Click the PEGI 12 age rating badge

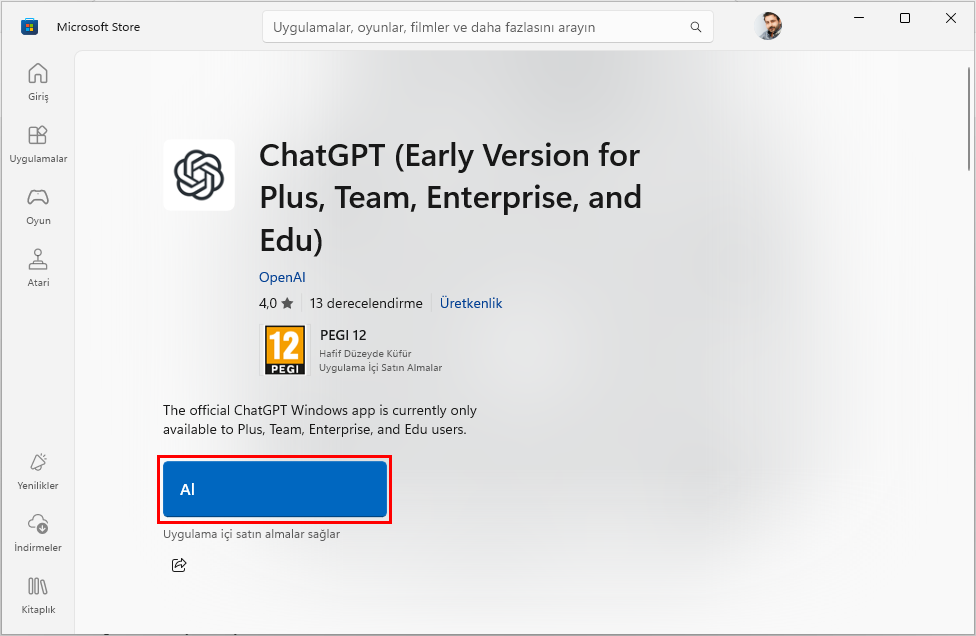285,350
